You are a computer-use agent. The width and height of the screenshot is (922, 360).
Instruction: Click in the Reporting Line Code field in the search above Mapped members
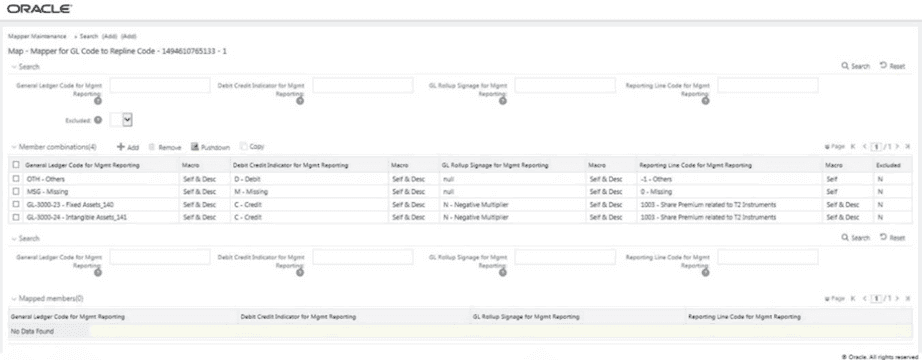768,257
